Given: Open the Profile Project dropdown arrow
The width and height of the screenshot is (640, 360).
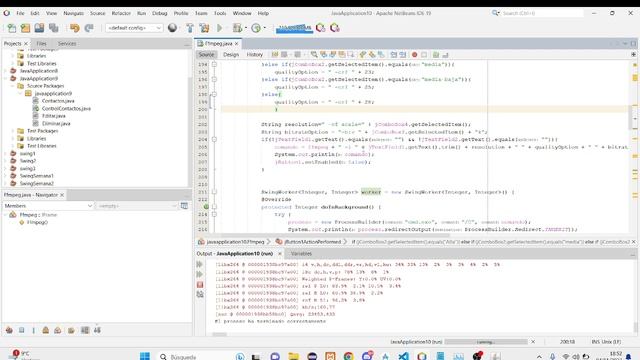Looking at the screenshot, I should (x=264, y=28).
